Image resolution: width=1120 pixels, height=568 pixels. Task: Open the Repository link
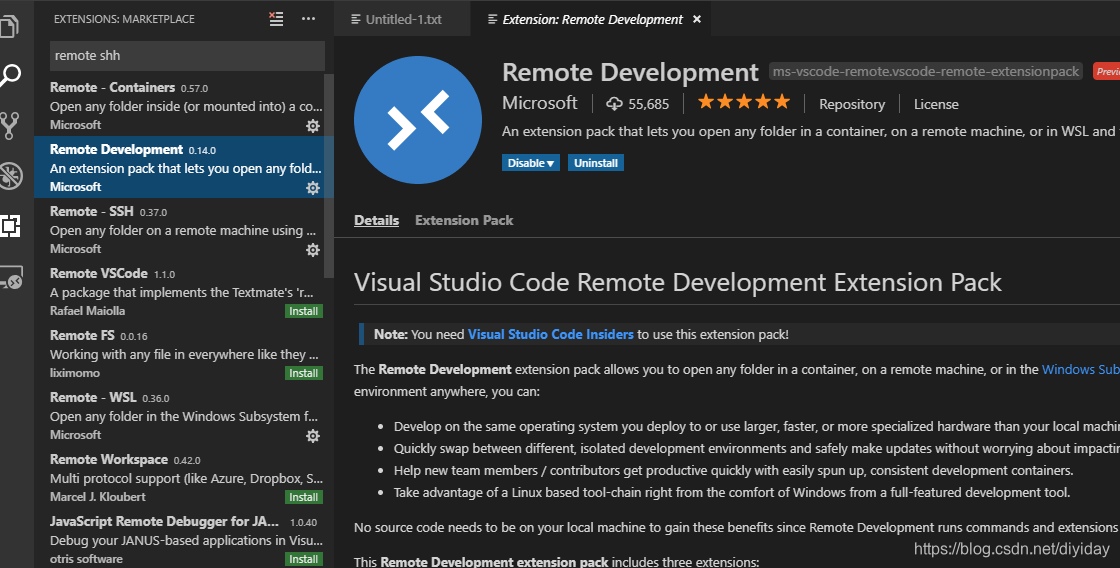(851, 104)
